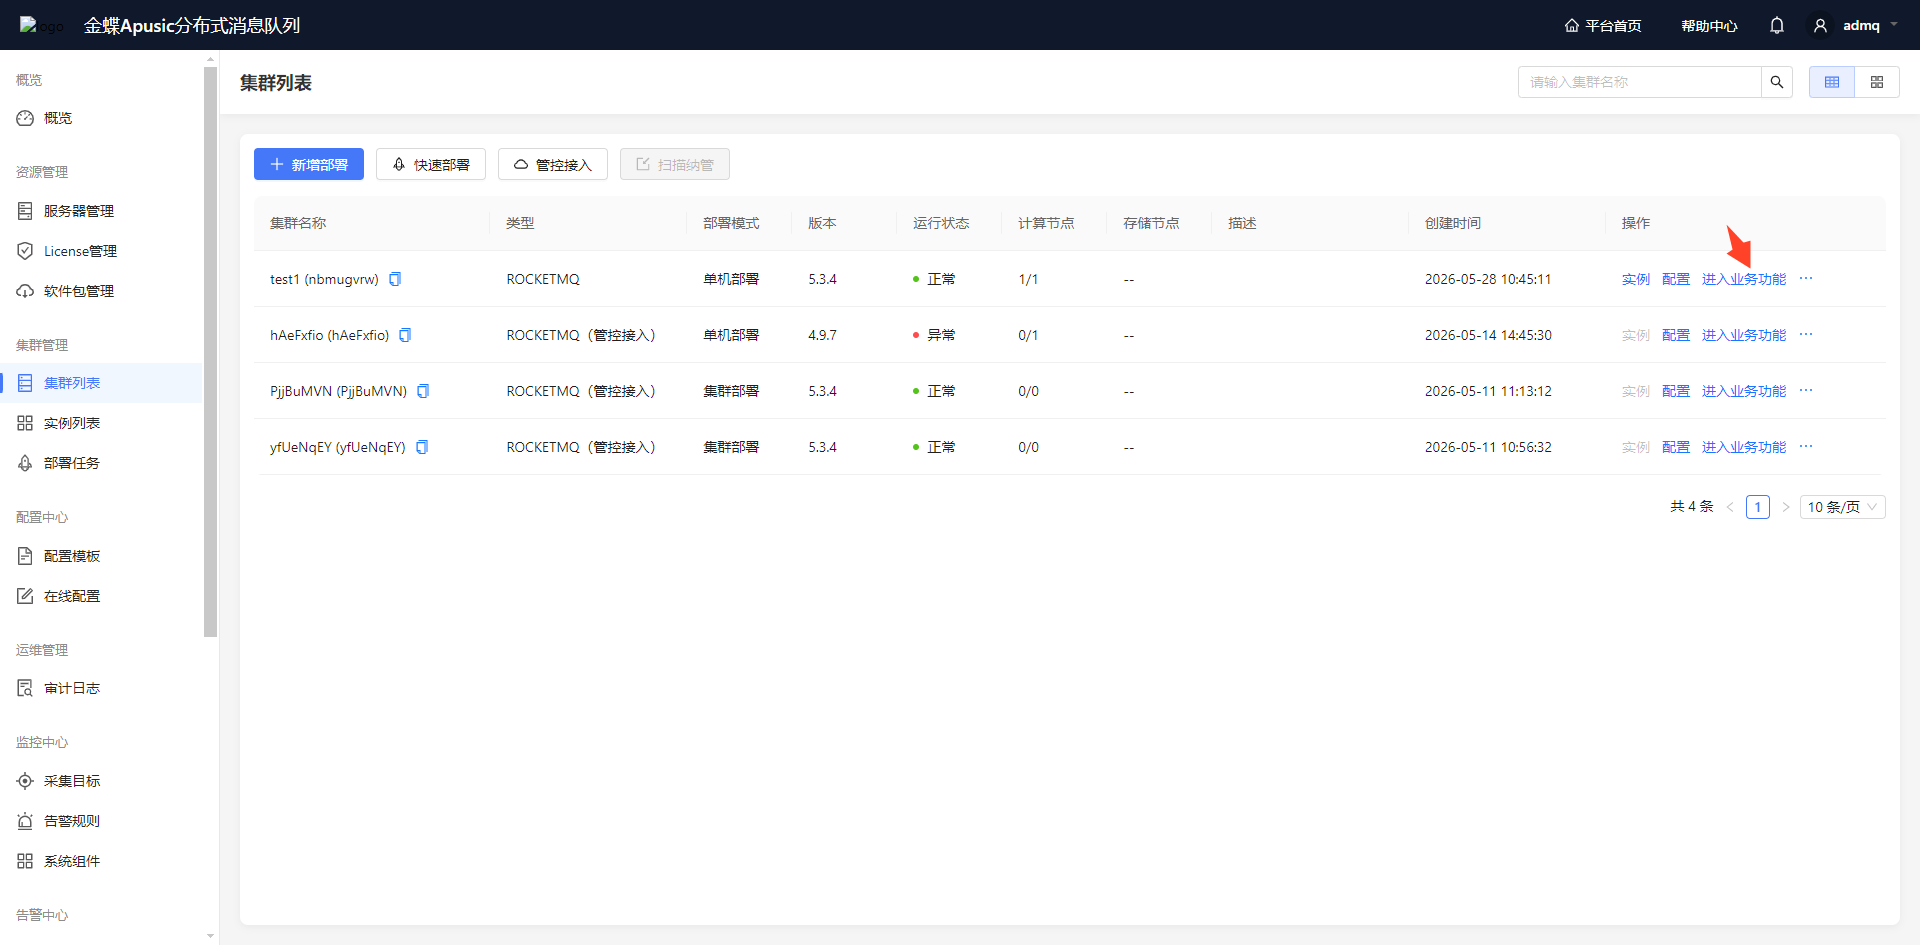Image resolution: width=1920 pixels, height=945 pixels.
Task: Switch to card grid view icon
Action: tap(1877, 82)
